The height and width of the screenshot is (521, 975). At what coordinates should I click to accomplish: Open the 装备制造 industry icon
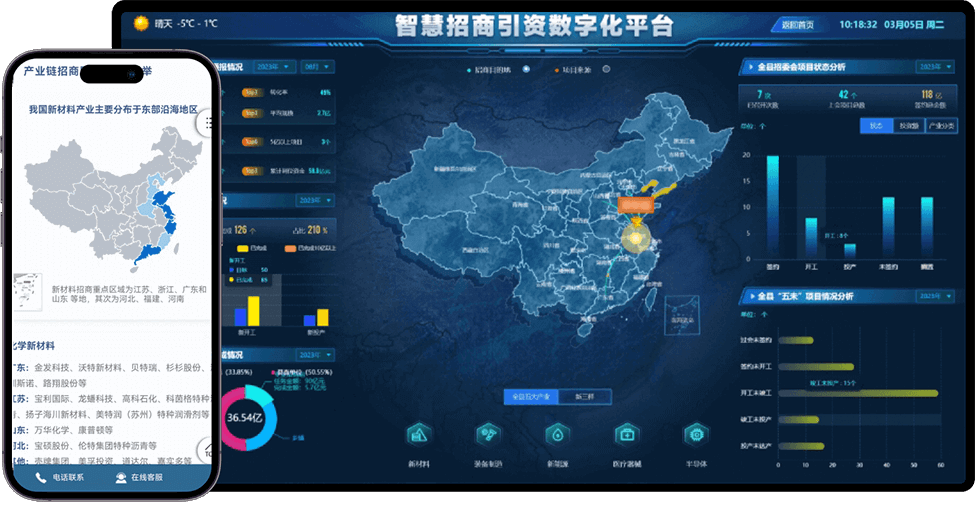[x=488, y=435]
